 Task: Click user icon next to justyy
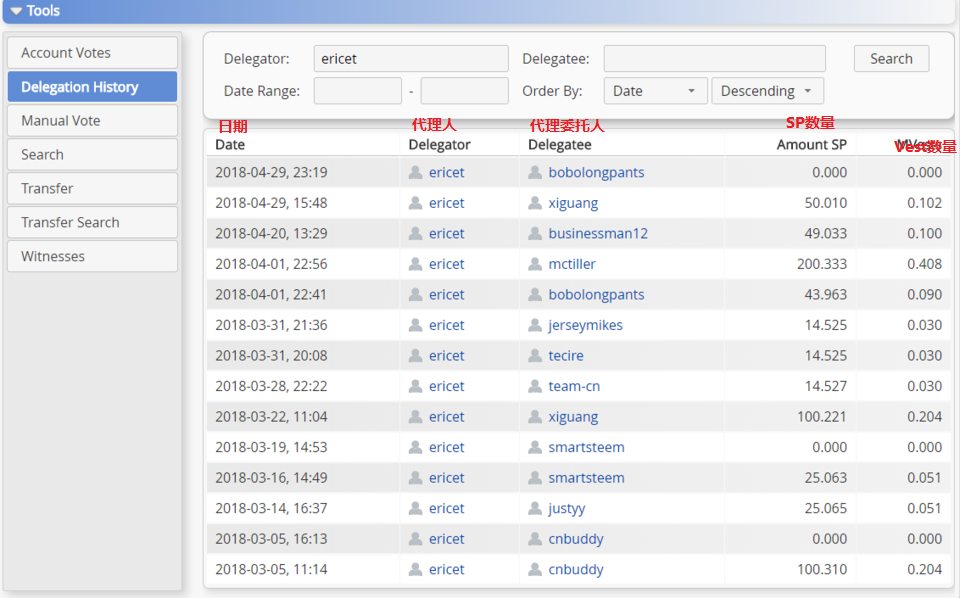pyautogui.click(x=535, y=508)
